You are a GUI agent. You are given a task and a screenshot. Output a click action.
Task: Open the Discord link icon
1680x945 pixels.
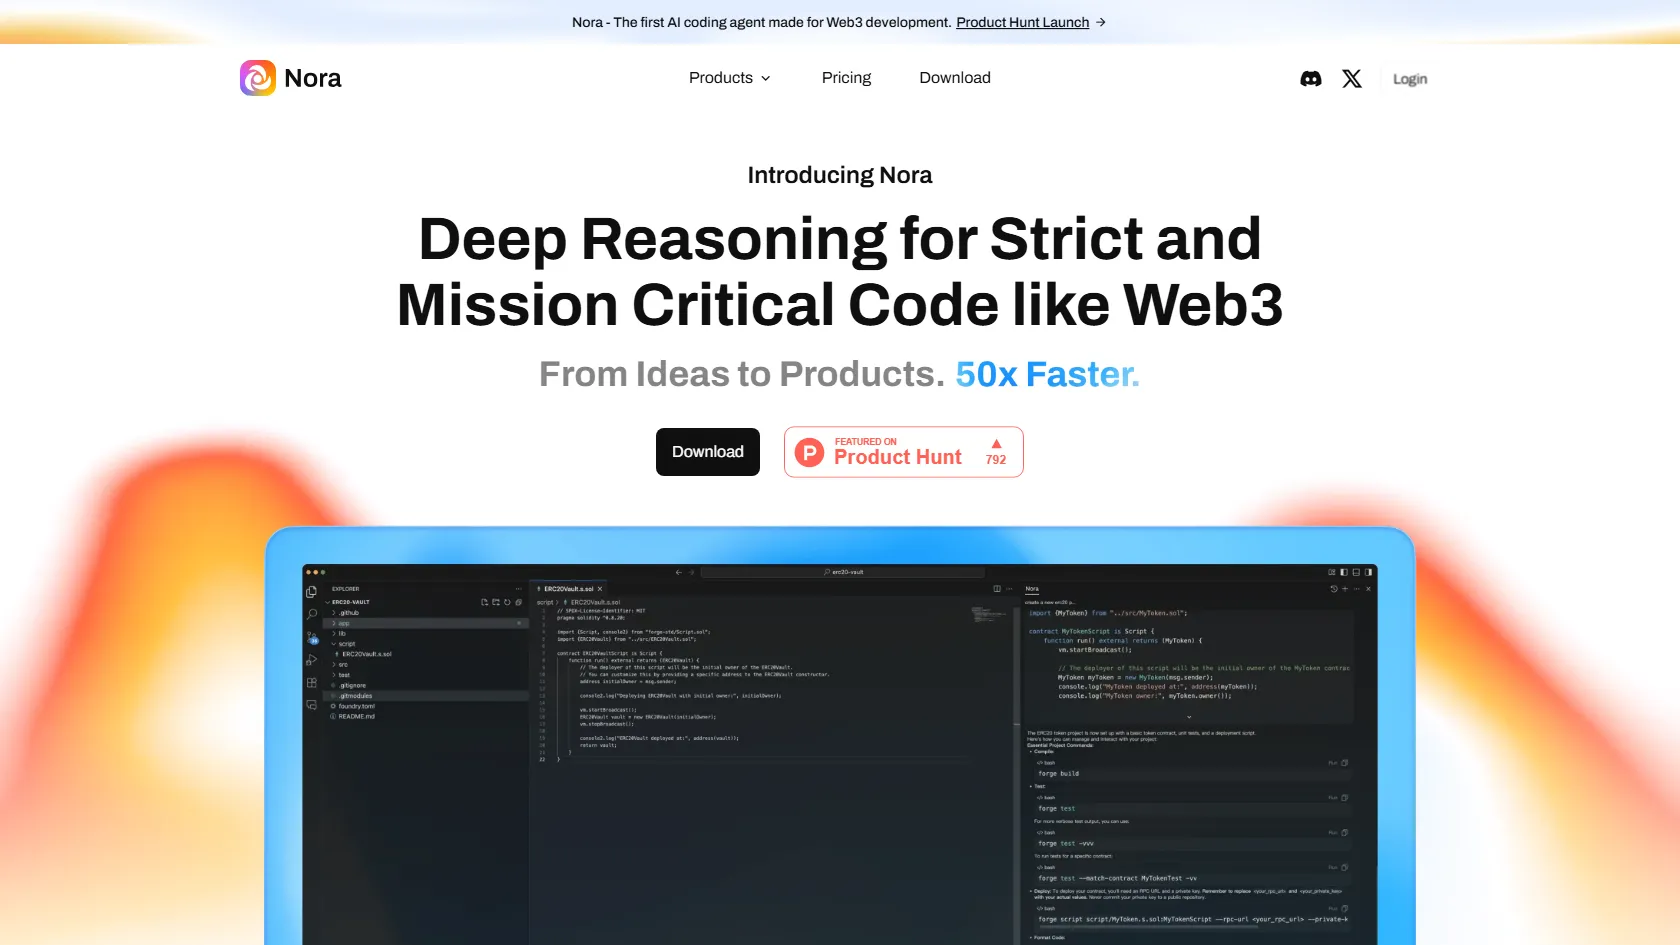point(1310,79)
